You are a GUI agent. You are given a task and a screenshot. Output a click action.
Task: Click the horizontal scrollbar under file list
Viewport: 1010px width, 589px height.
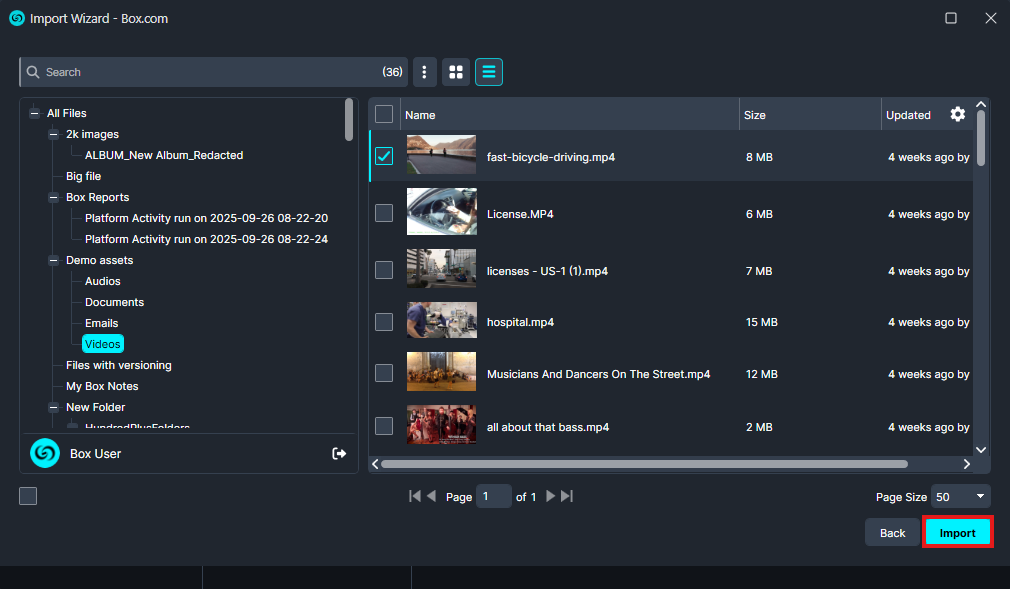(x=644, y=464)
